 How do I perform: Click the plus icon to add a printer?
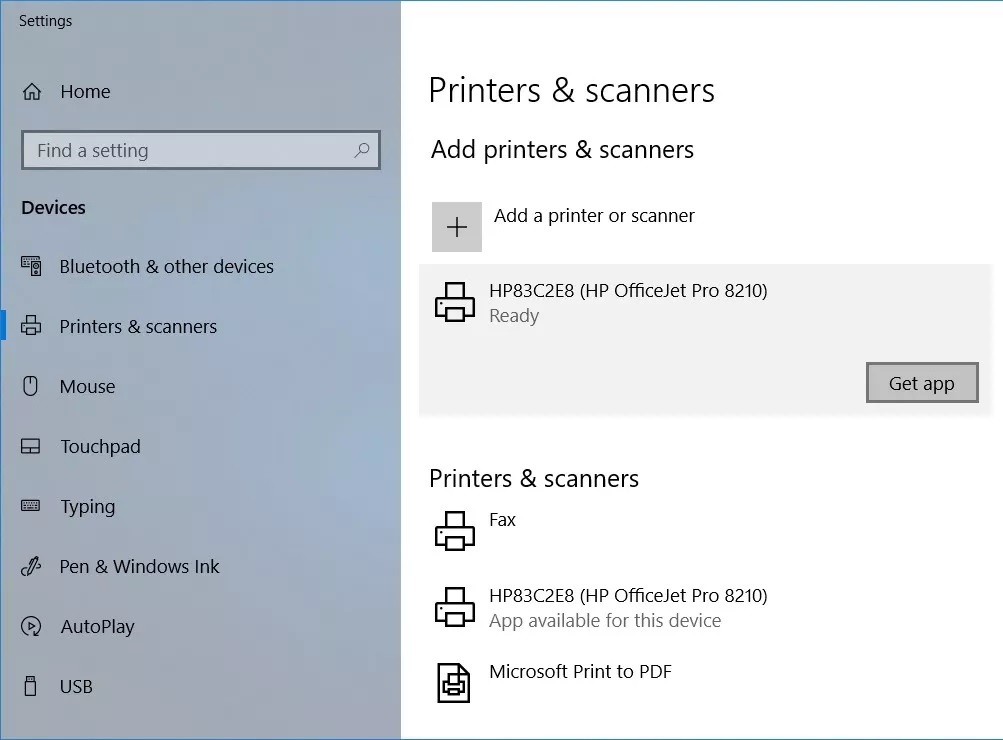(457, 227)
